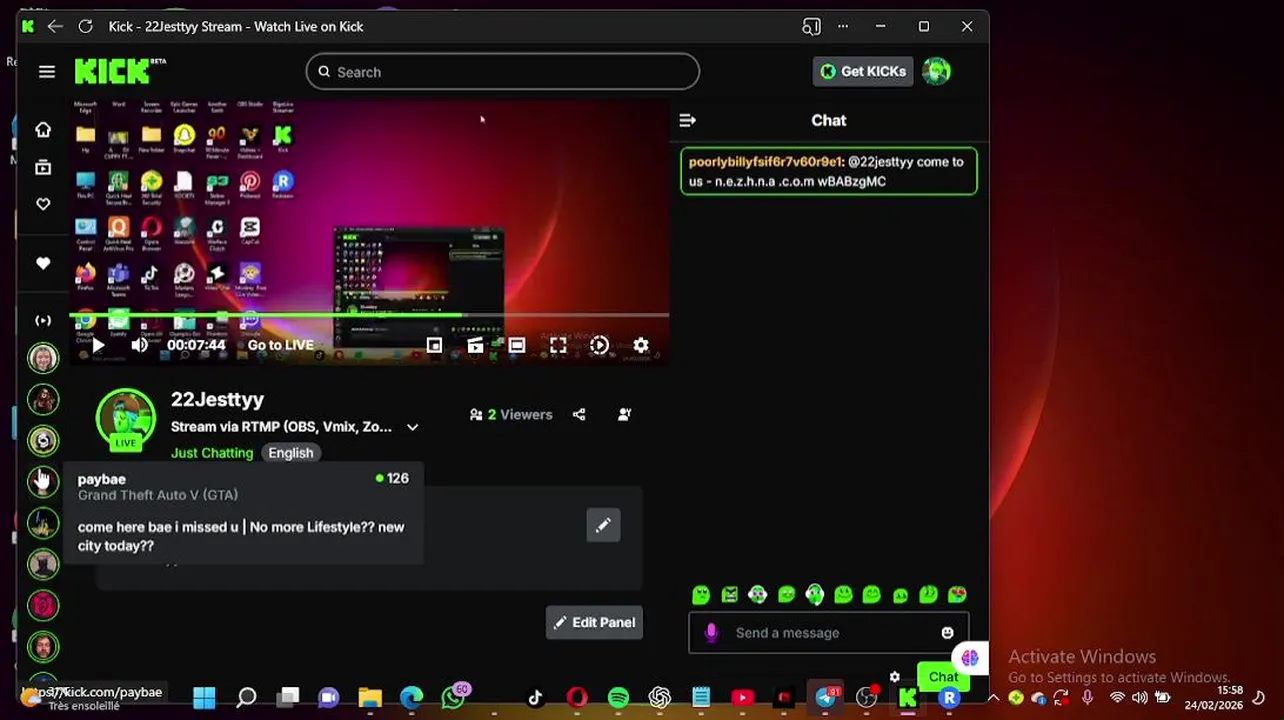
Task: Open 22Jesttyy channel name
Action: (x=217, y=399)
